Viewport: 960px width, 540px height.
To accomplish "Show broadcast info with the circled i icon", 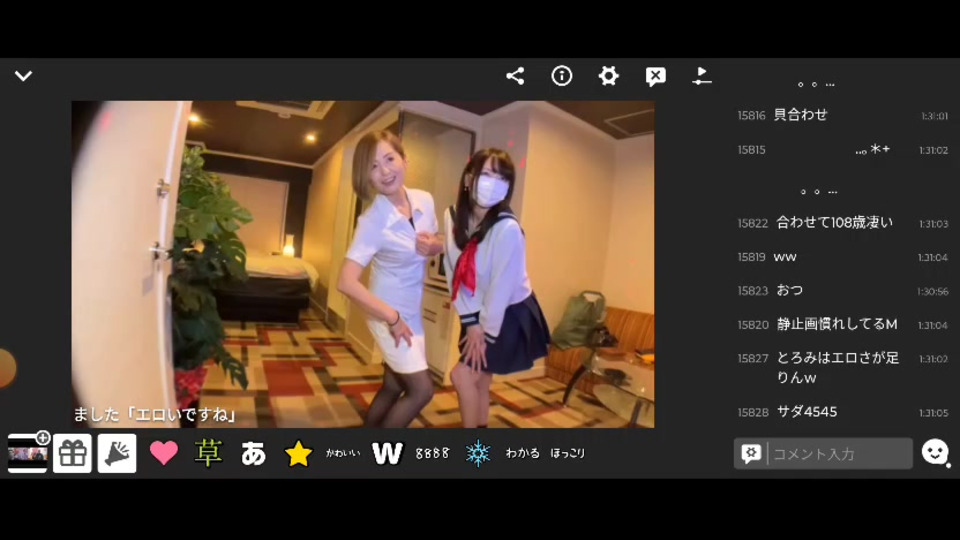I will pos(561,76).
